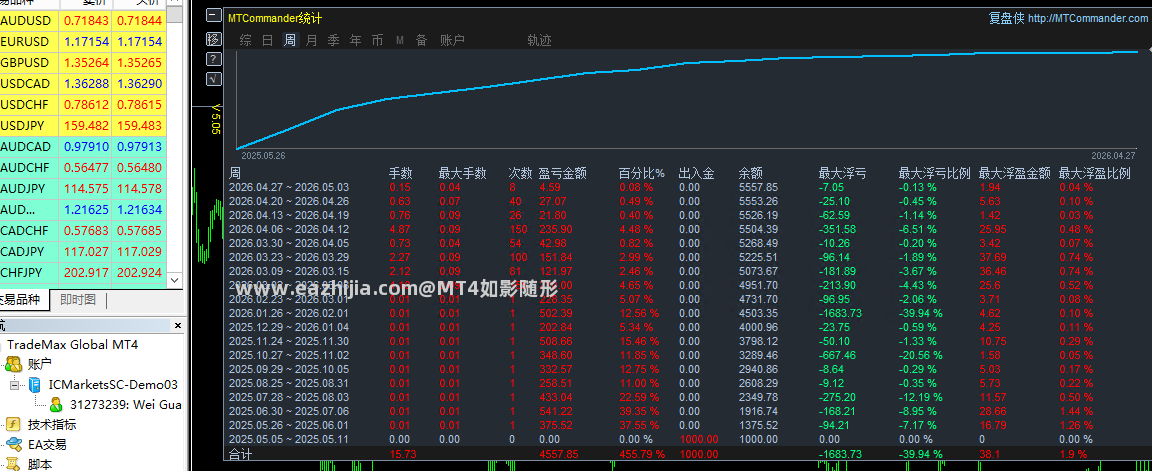Click the 技术指标 indicators icon

point(13,424)
